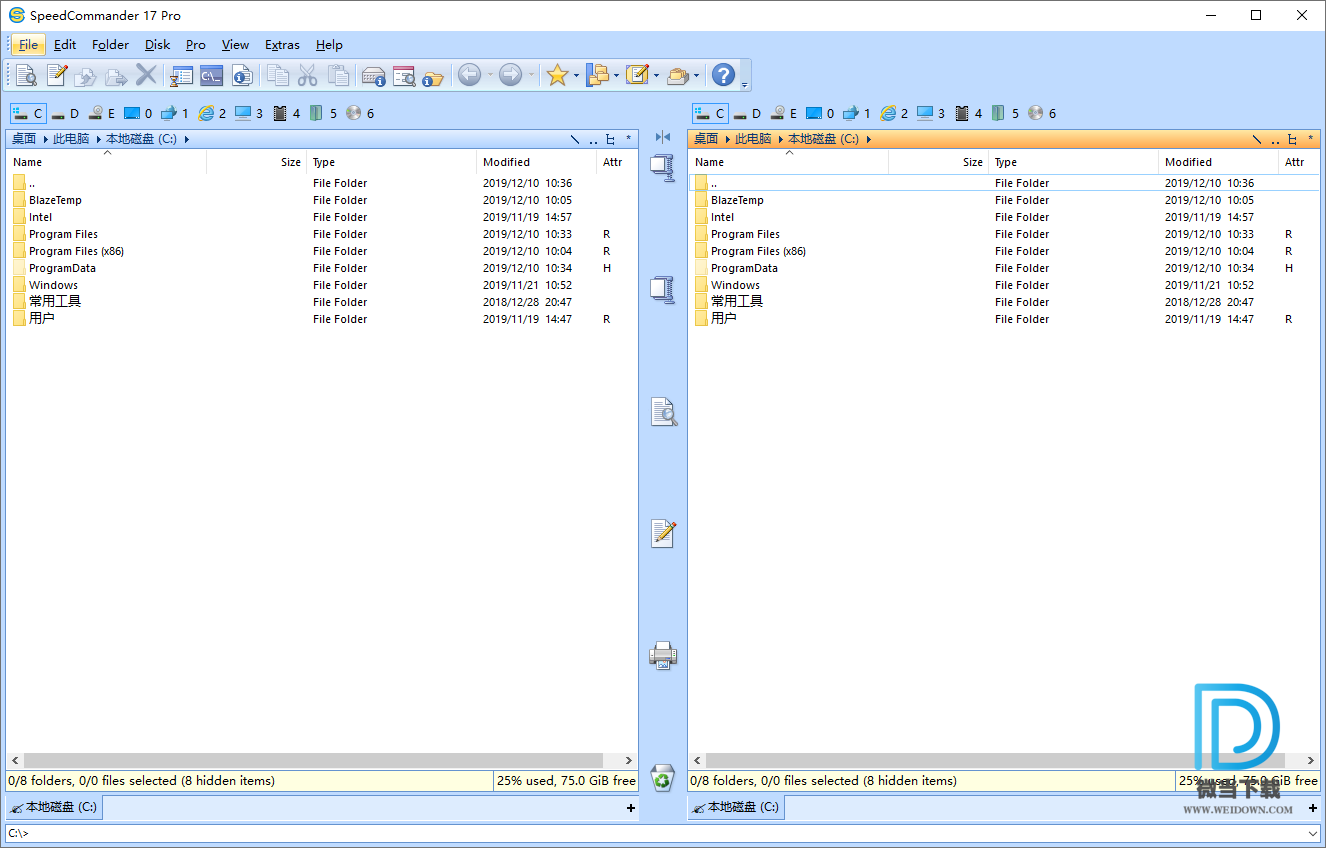Click the Paste clipboard icon
This screenshot has width=1326, height=848.
click(x=339, y=75)
